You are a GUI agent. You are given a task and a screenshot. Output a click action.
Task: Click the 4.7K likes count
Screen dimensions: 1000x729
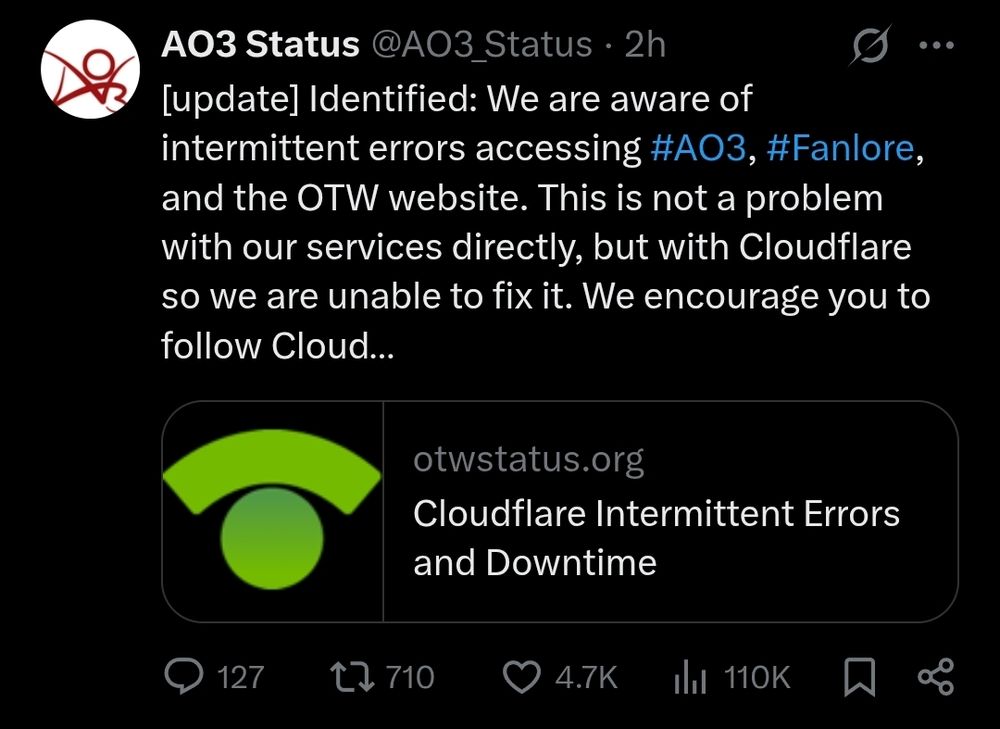(586, 677)
